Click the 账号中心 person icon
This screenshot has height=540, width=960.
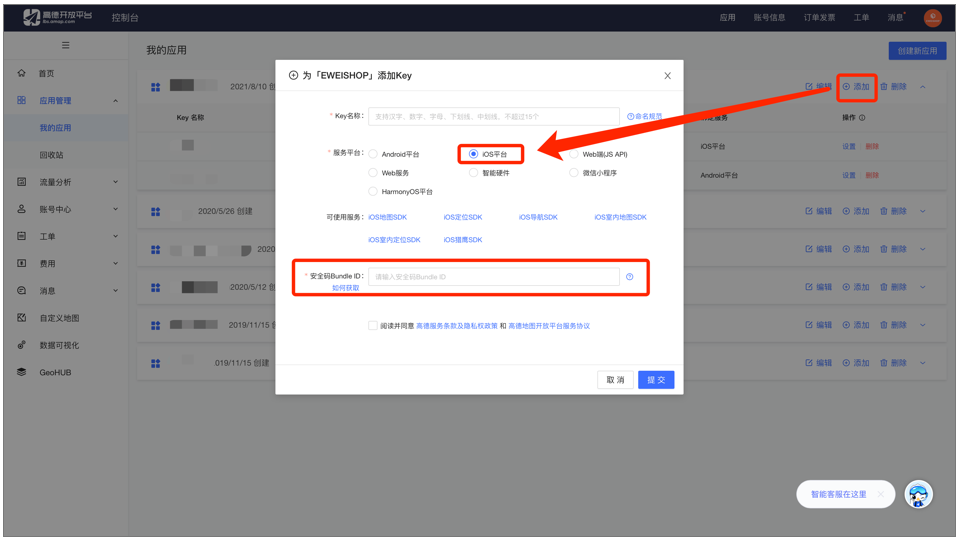(x=21, y=209)
